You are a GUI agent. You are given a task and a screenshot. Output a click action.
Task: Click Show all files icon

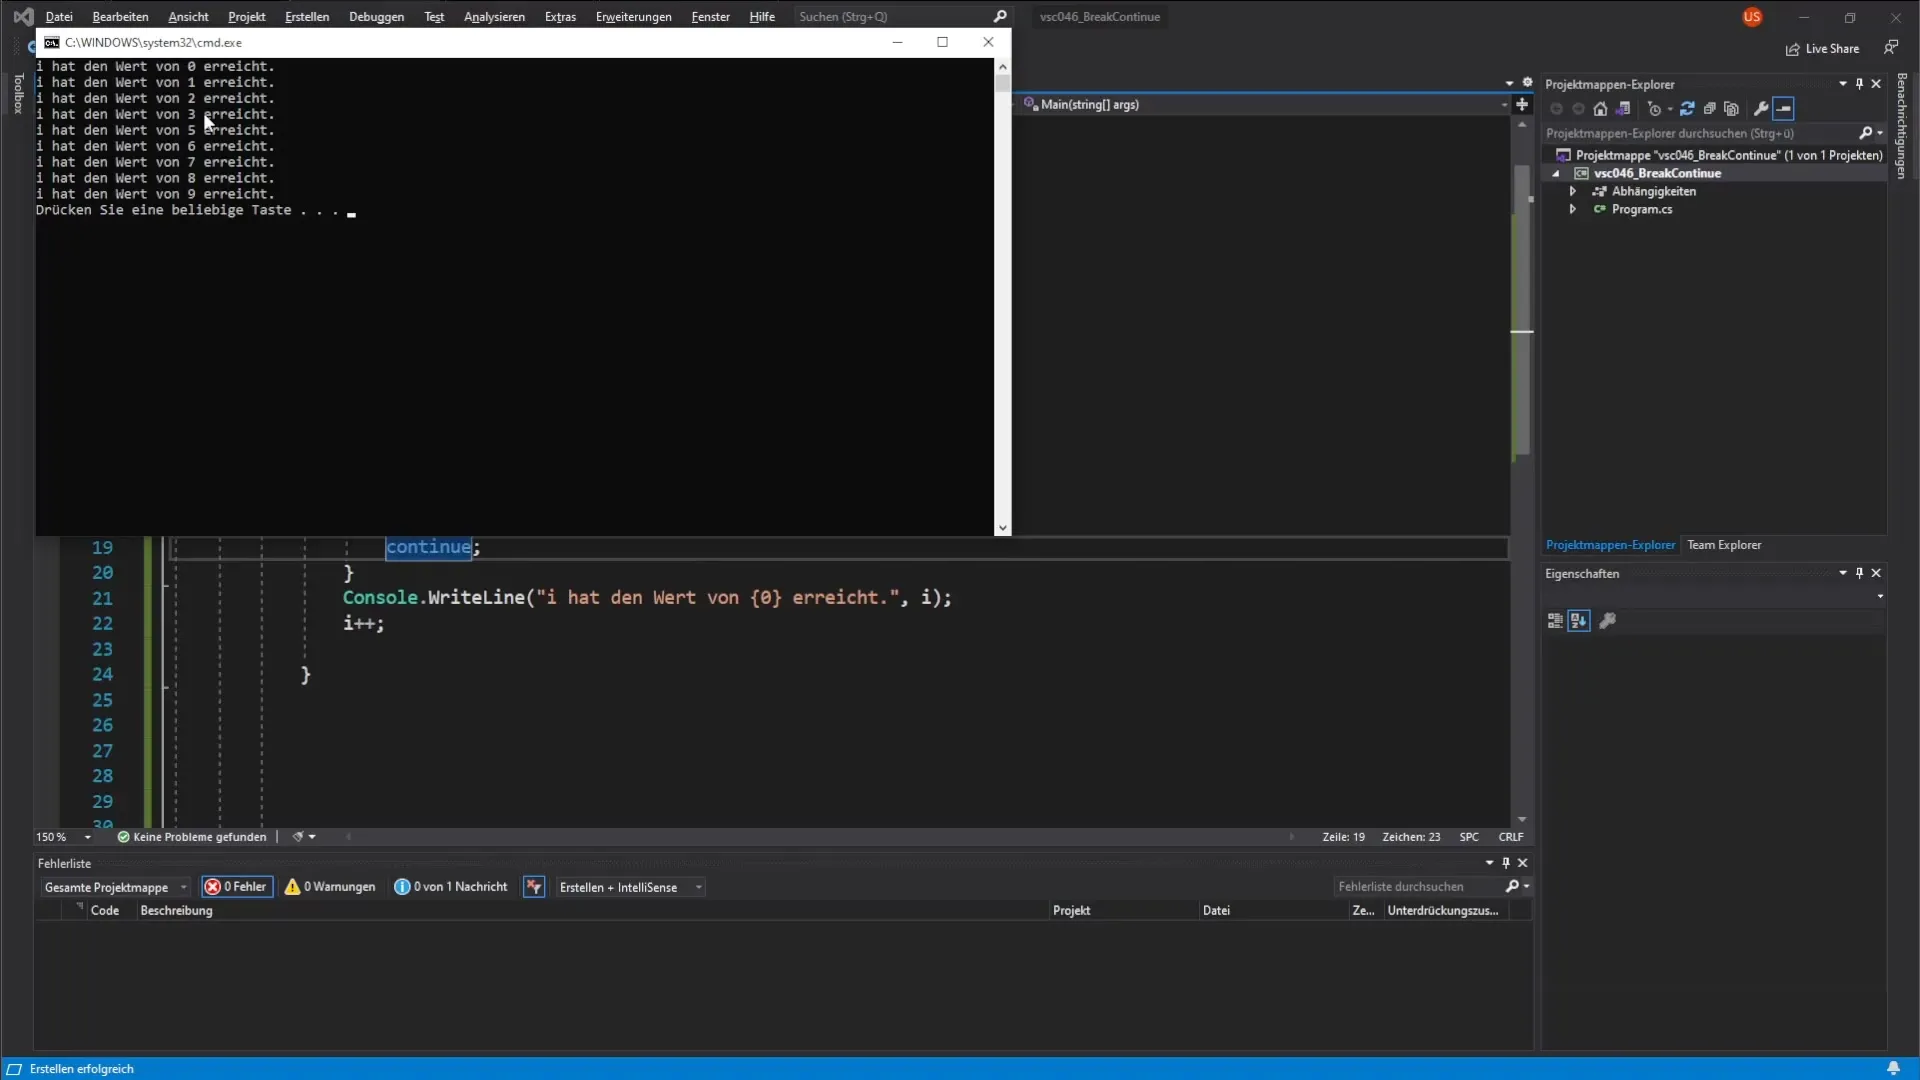[1731, 109]
